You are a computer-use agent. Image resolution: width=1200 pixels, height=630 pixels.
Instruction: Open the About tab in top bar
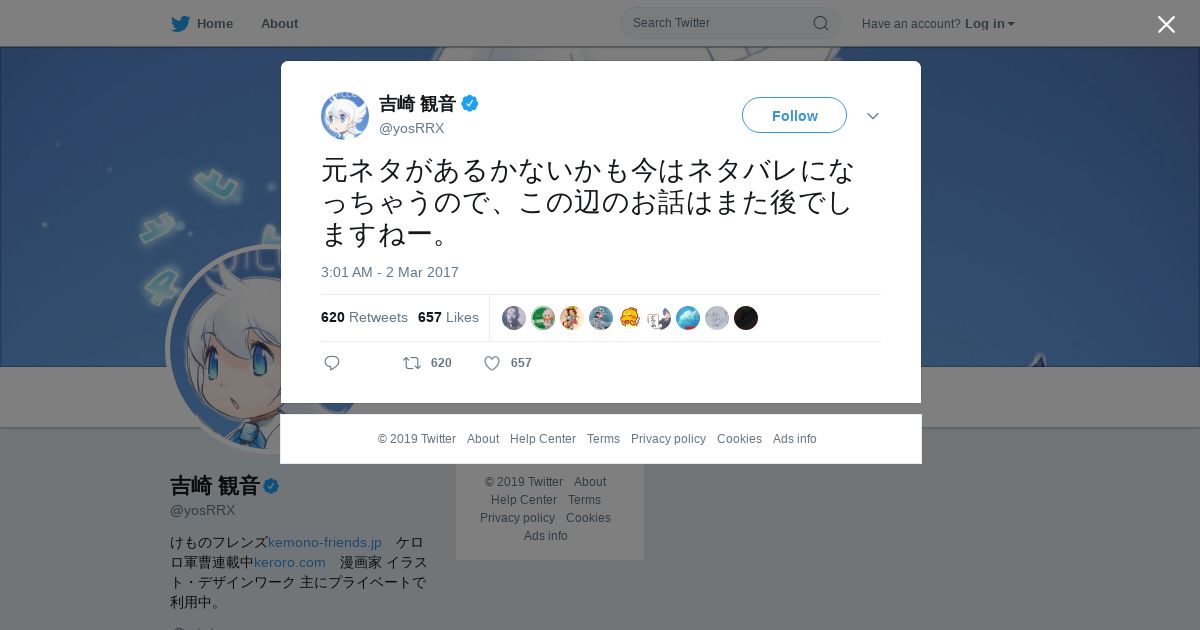(279, 24)
